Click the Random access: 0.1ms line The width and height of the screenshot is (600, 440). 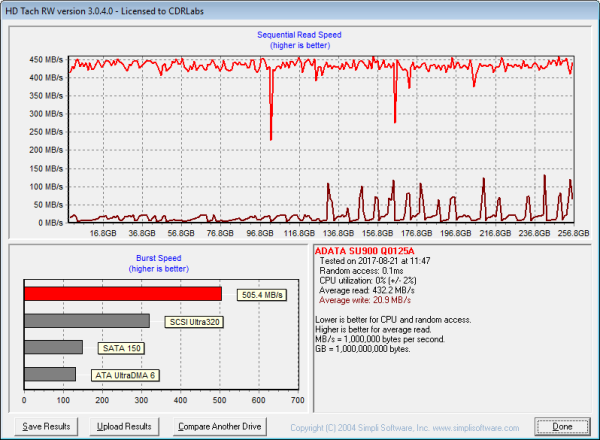click(x=361, y=271)
